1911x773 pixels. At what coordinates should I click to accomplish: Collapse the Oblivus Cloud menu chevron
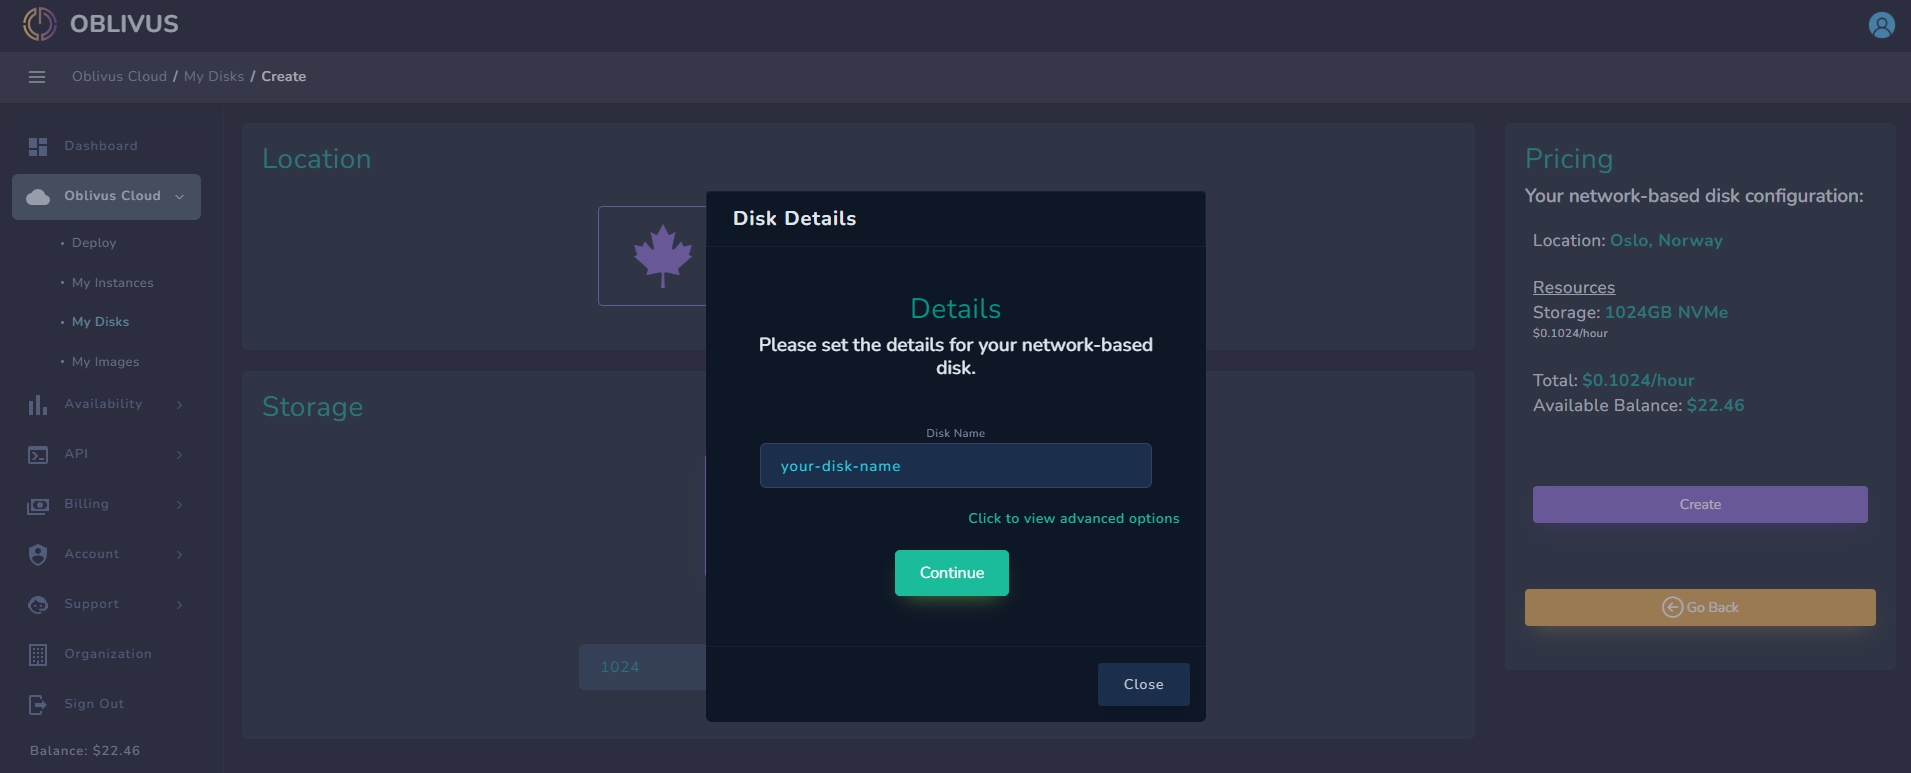pos(180,197)
